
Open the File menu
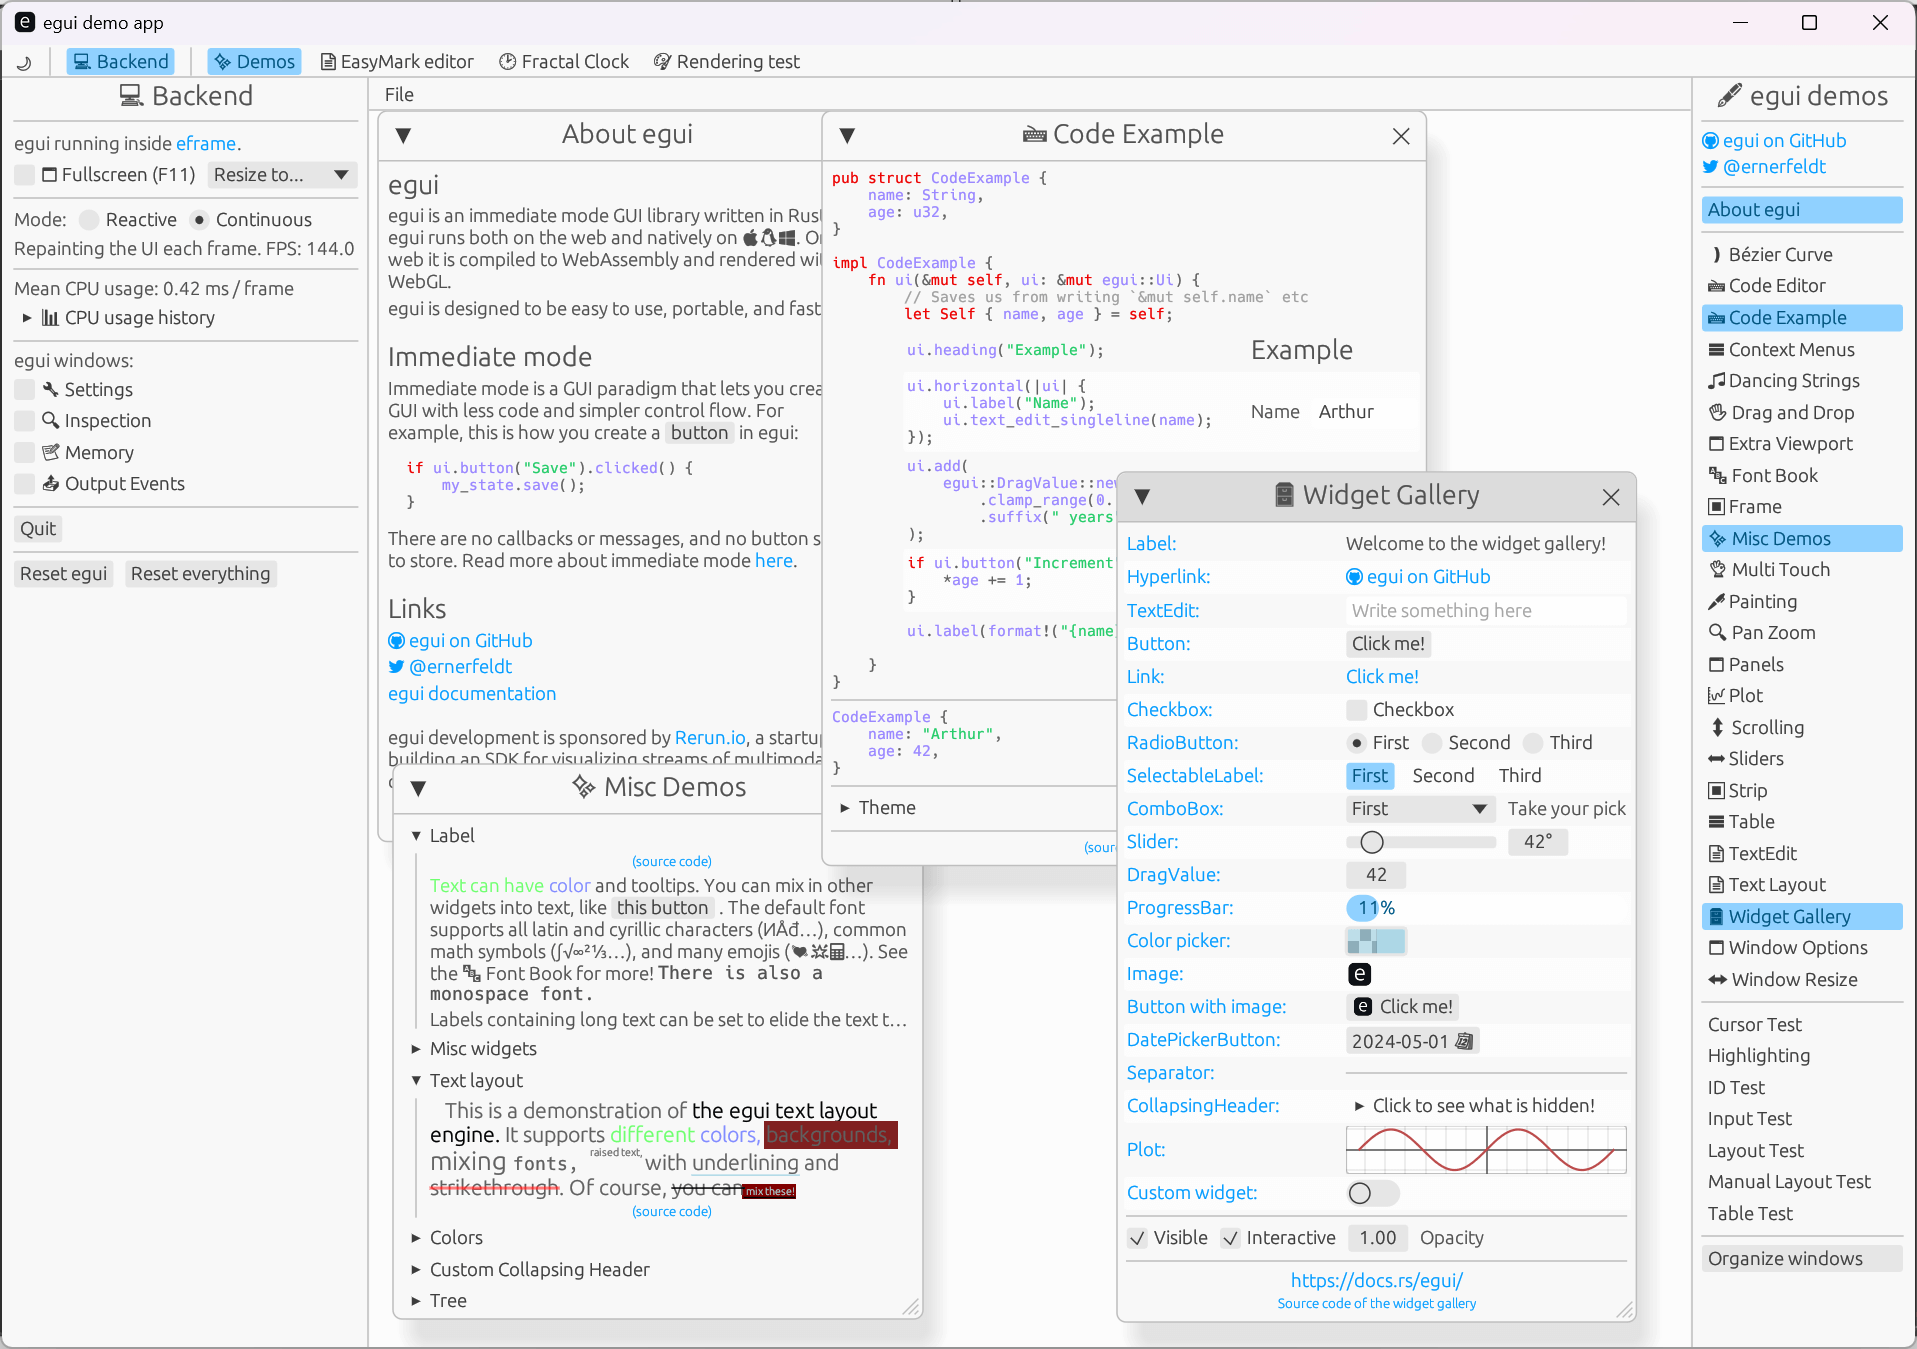coord(399,95)
